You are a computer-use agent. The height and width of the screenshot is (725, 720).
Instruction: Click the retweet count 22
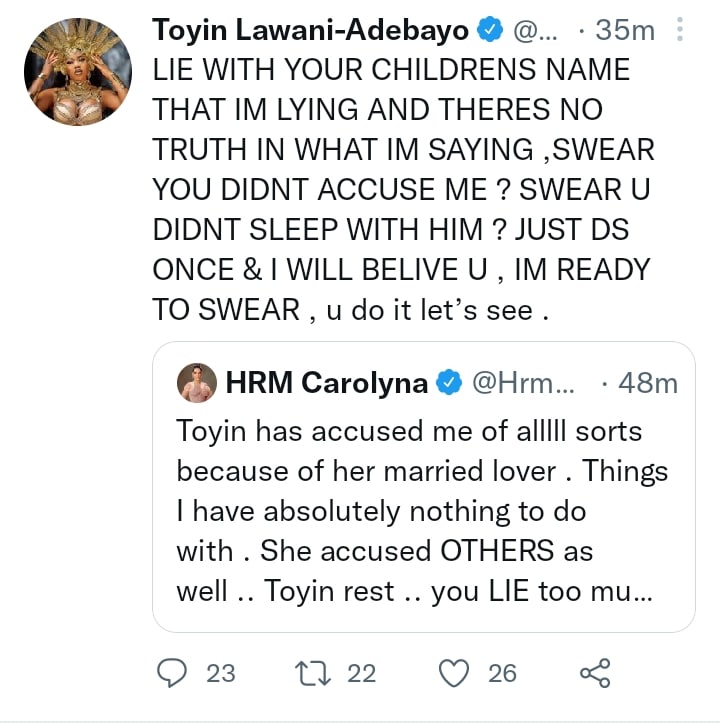click(x=361, y=673)
